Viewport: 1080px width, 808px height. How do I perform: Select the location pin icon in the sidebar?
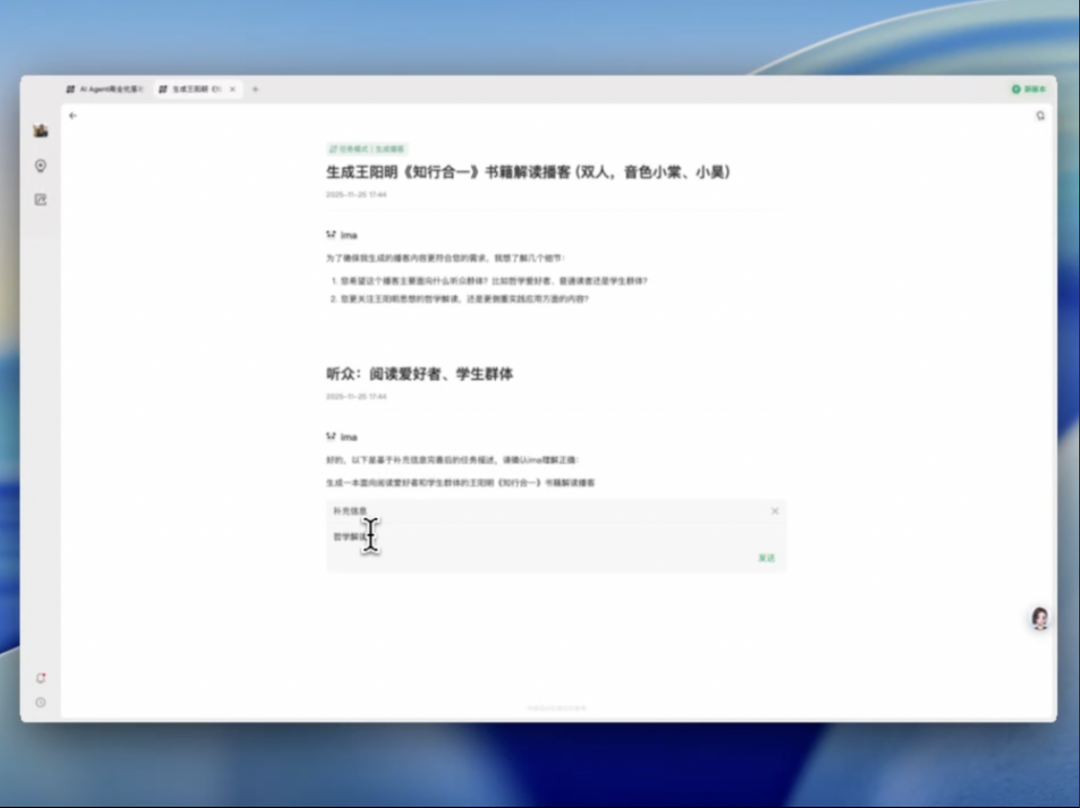pos(40,166)
